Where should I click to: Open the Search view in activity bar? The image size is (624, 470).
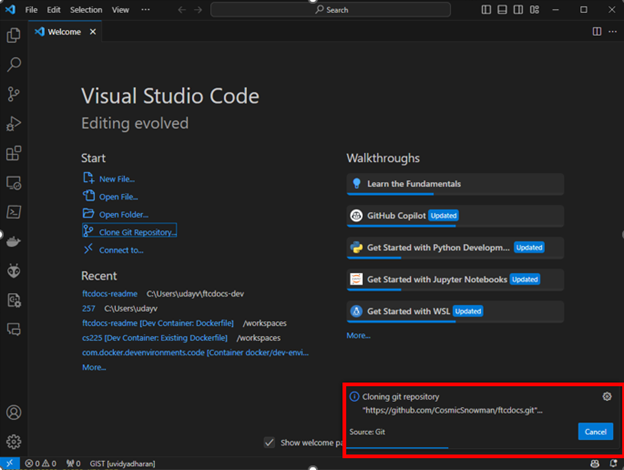(x=14, y=65)
